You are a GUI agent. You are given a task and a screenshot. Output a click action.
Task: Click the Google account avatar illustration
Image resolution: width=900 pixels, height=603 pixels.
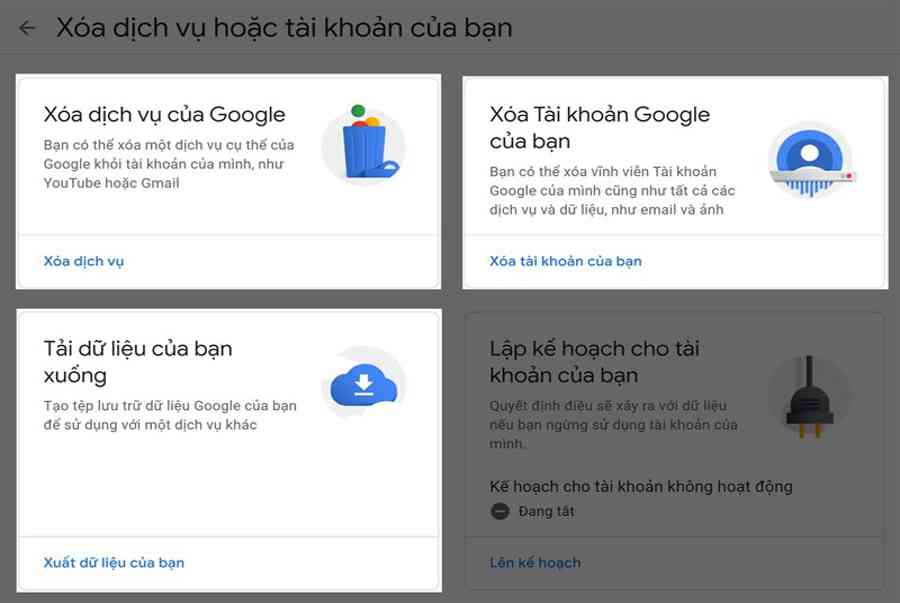click(x=809, y=160)
